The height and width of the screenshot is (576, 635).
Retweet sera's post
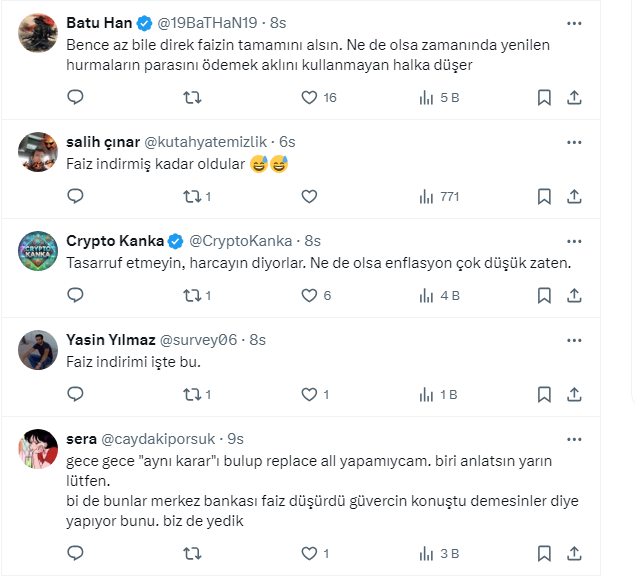coord(193,553)
